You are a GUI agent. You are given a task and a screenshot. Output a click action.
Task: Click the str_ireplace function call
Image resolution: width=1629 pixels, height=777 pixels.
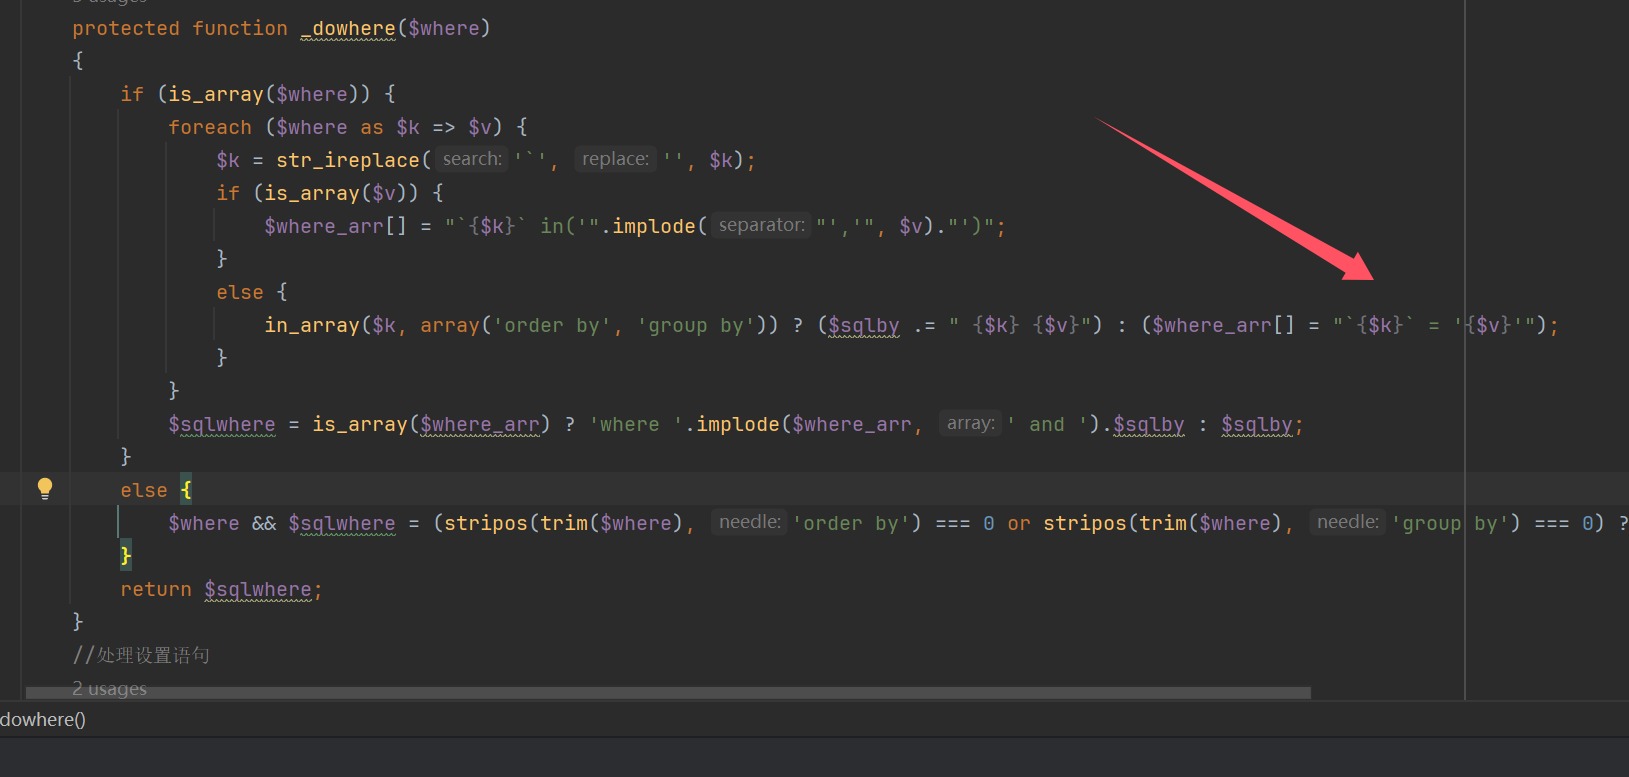coord(347,160)
